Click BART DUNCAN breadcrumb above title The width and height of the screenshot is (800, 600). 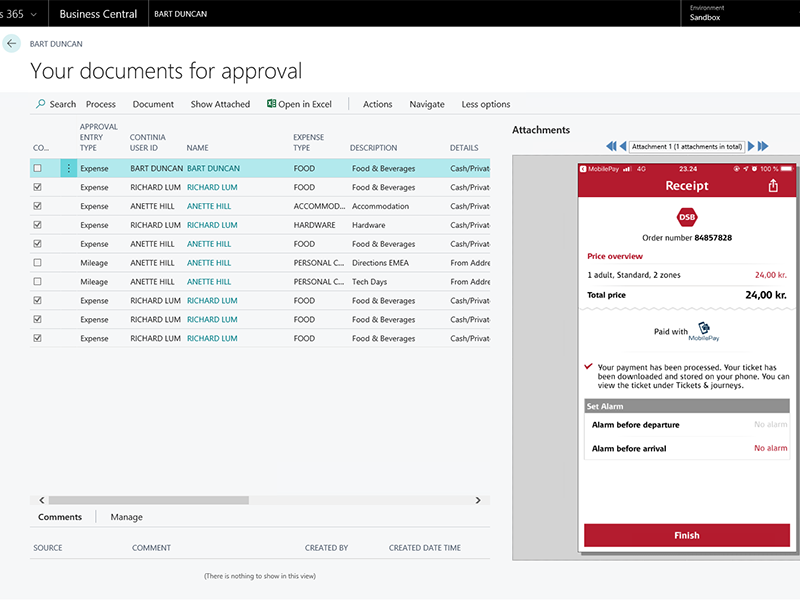tap(56, 44)
